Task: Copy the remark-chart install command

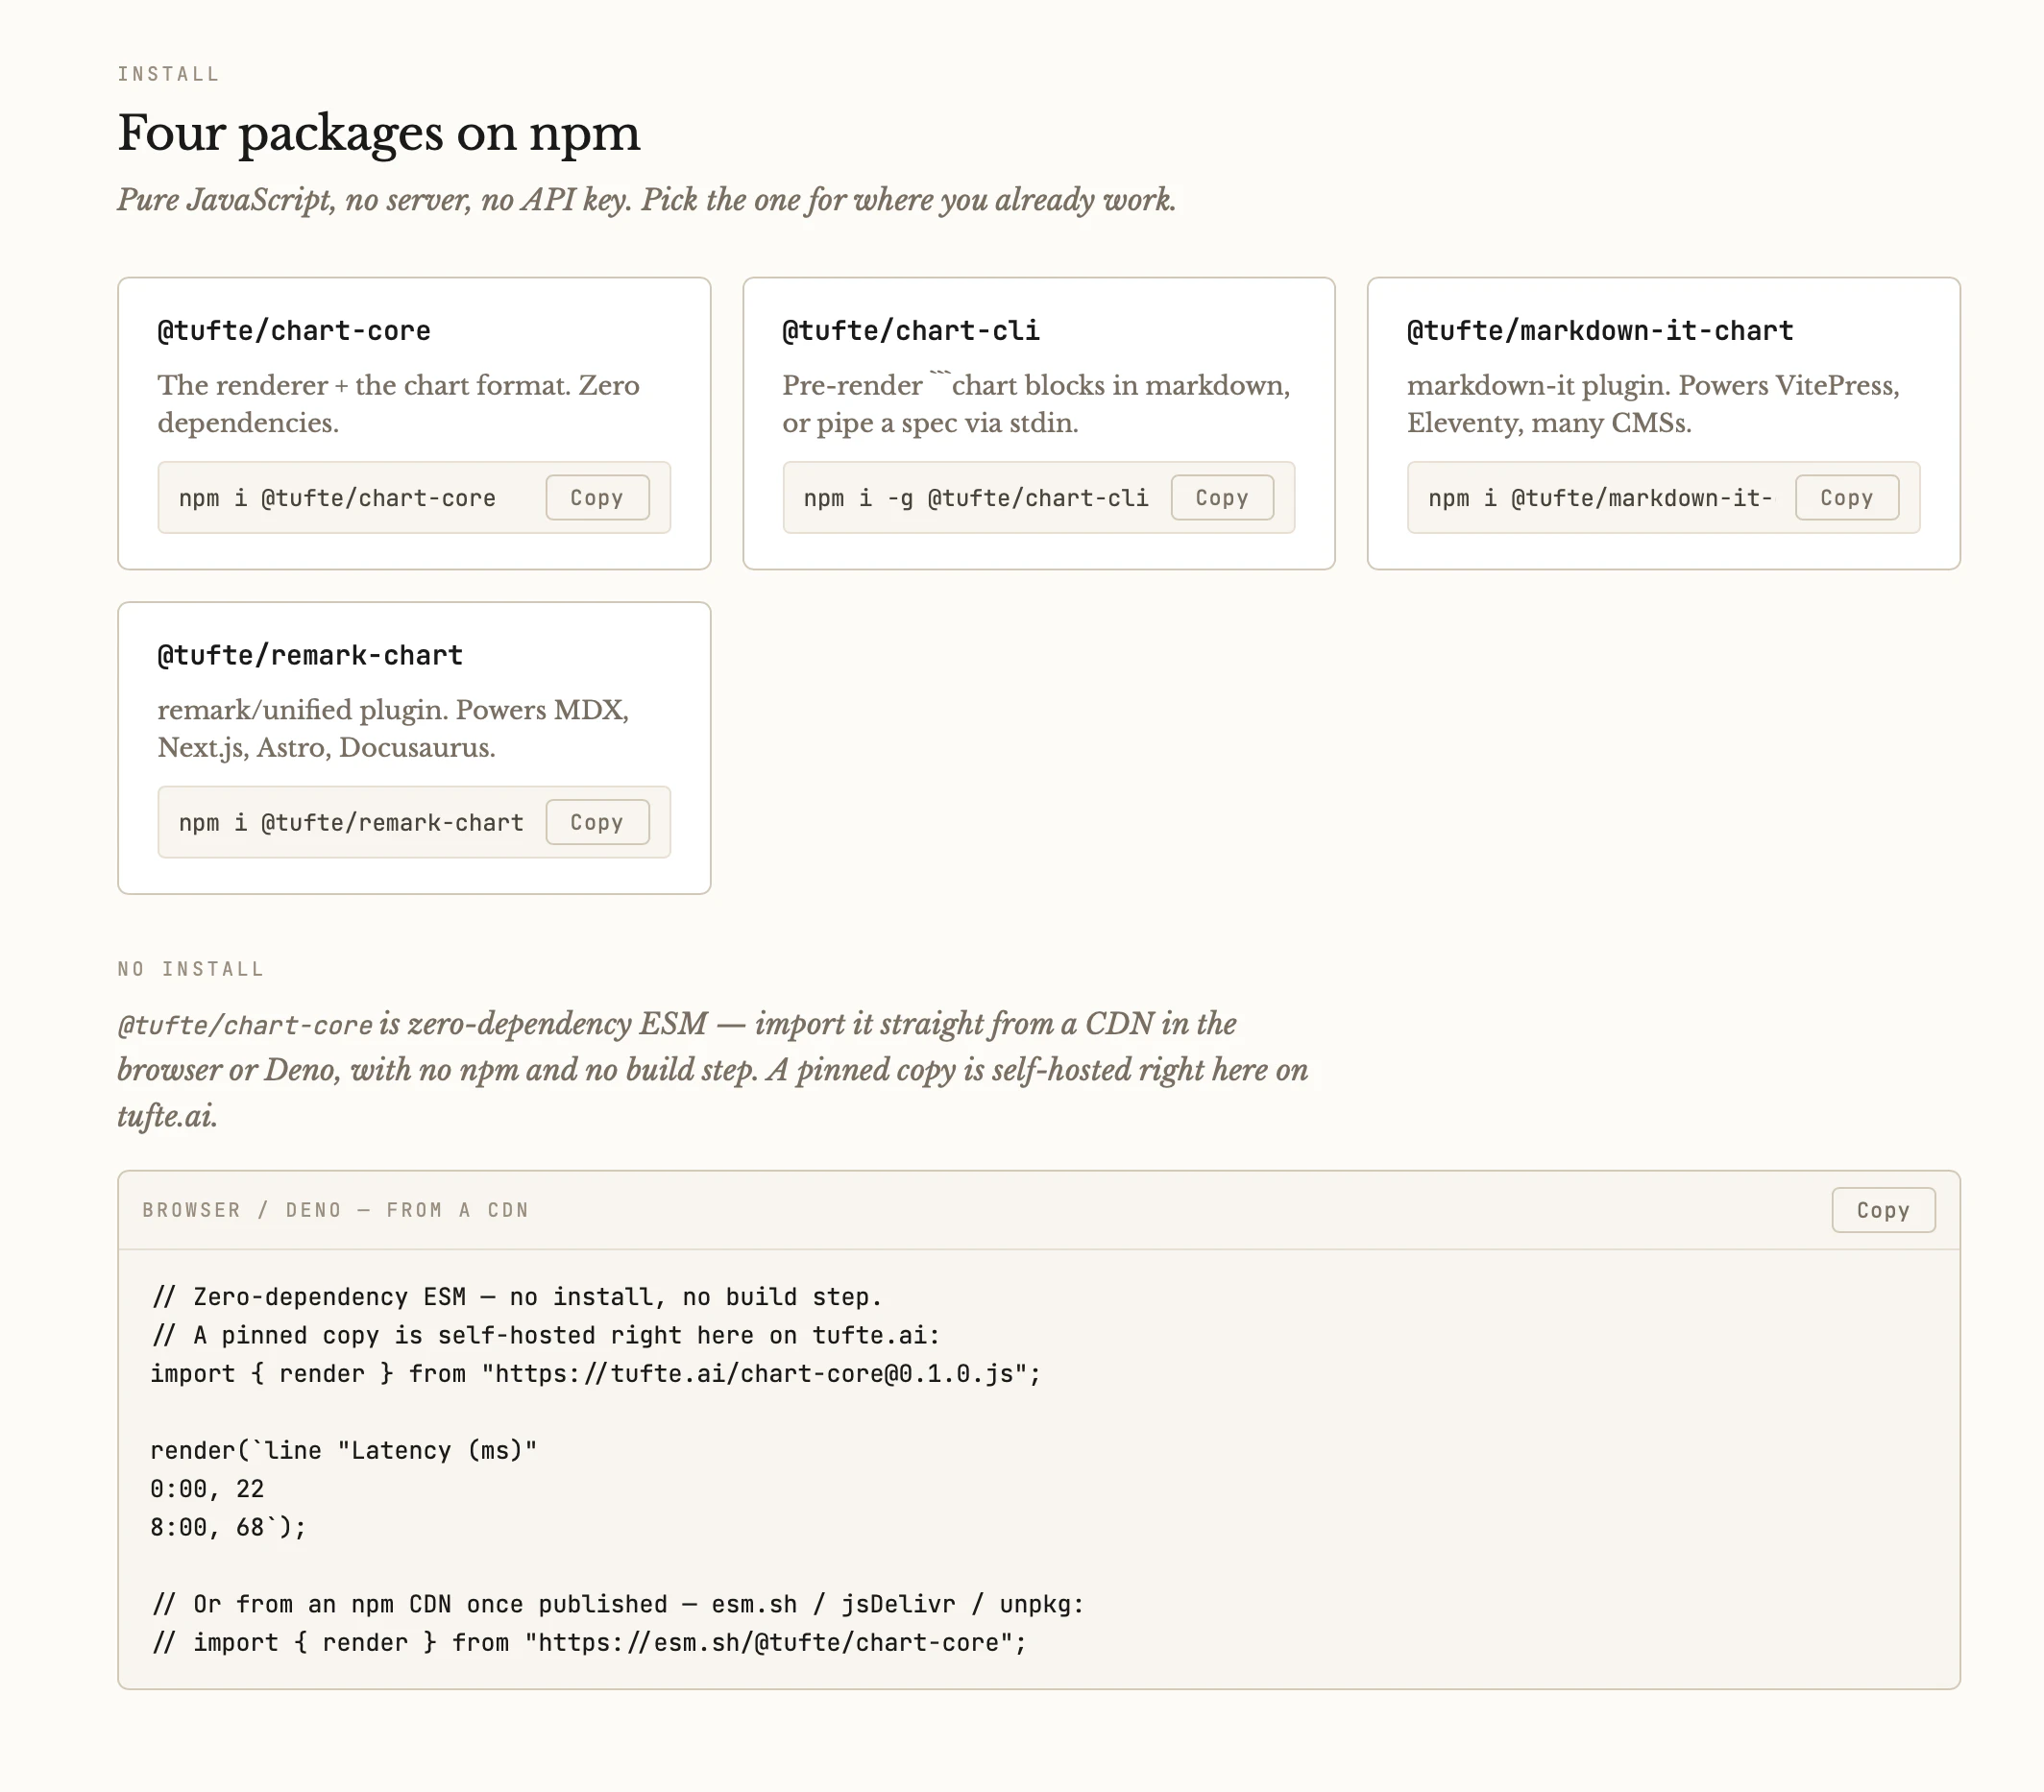Action: 597,822
